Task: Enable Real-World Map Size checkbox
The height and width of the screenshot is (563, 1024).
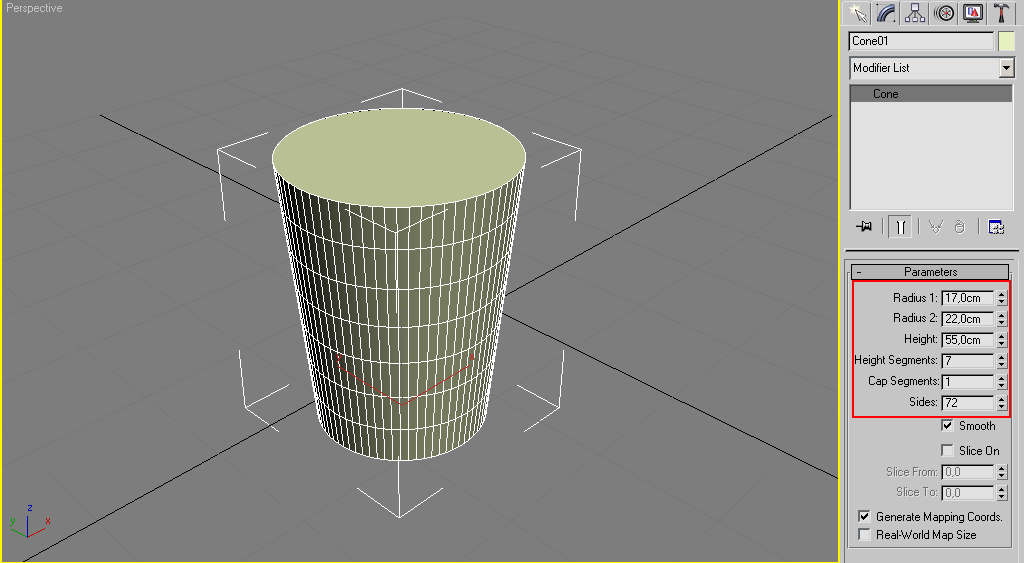Action: click(864, 535)
